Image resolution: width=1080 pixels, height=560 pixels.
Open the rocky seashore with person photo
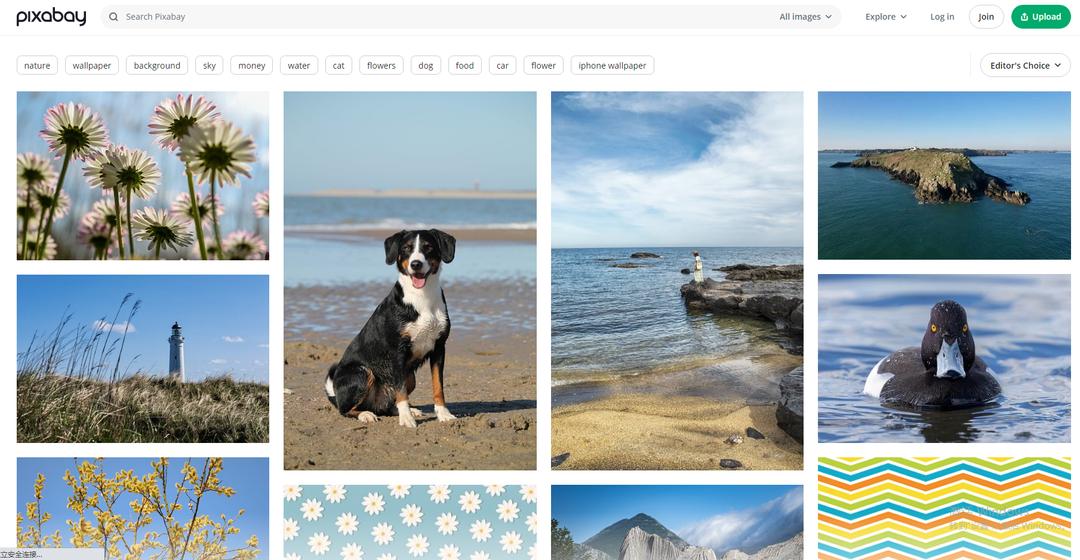tap(677, 280)
